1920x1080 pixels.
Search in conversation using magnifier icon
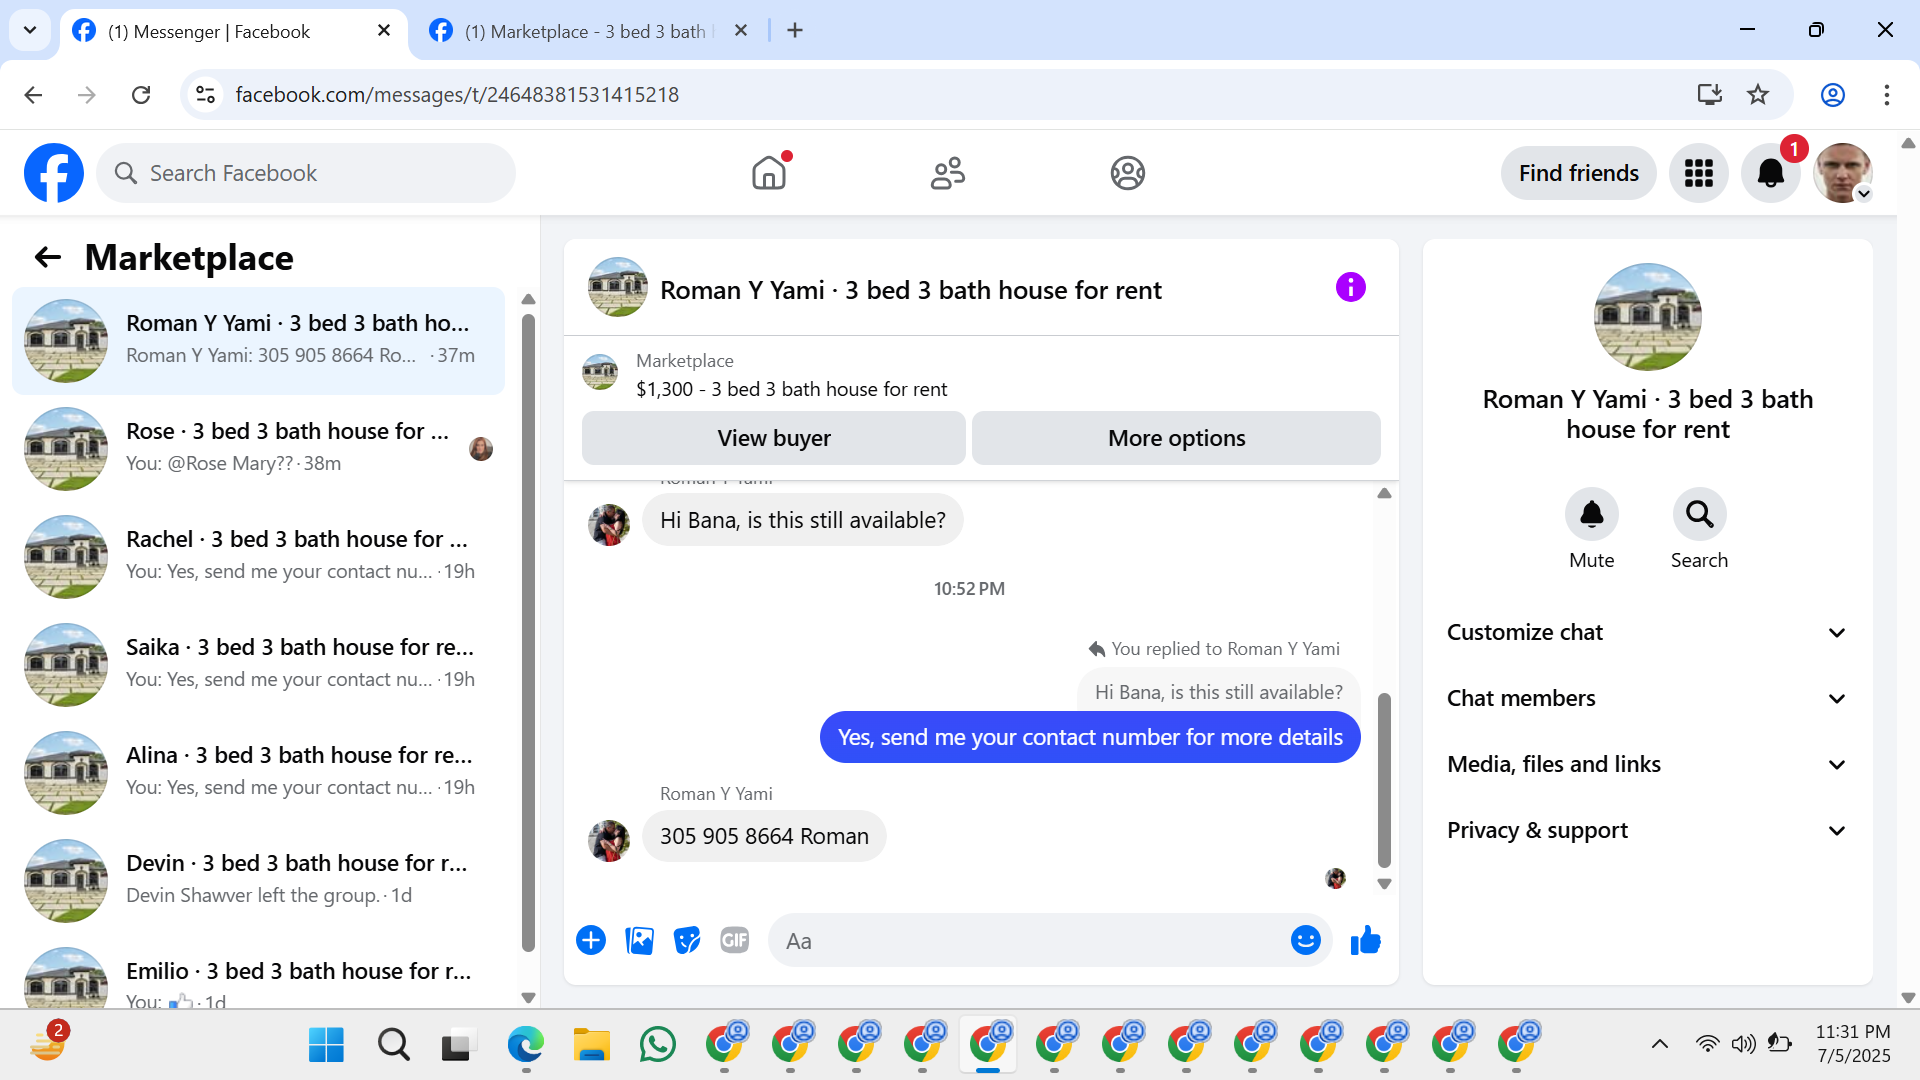[x=1699, y=515]
